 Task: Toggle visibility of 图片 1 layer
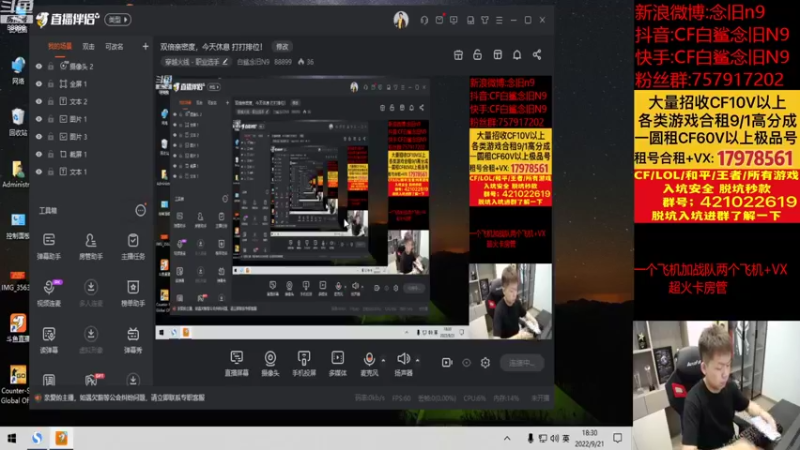click(x=39, y=119)
